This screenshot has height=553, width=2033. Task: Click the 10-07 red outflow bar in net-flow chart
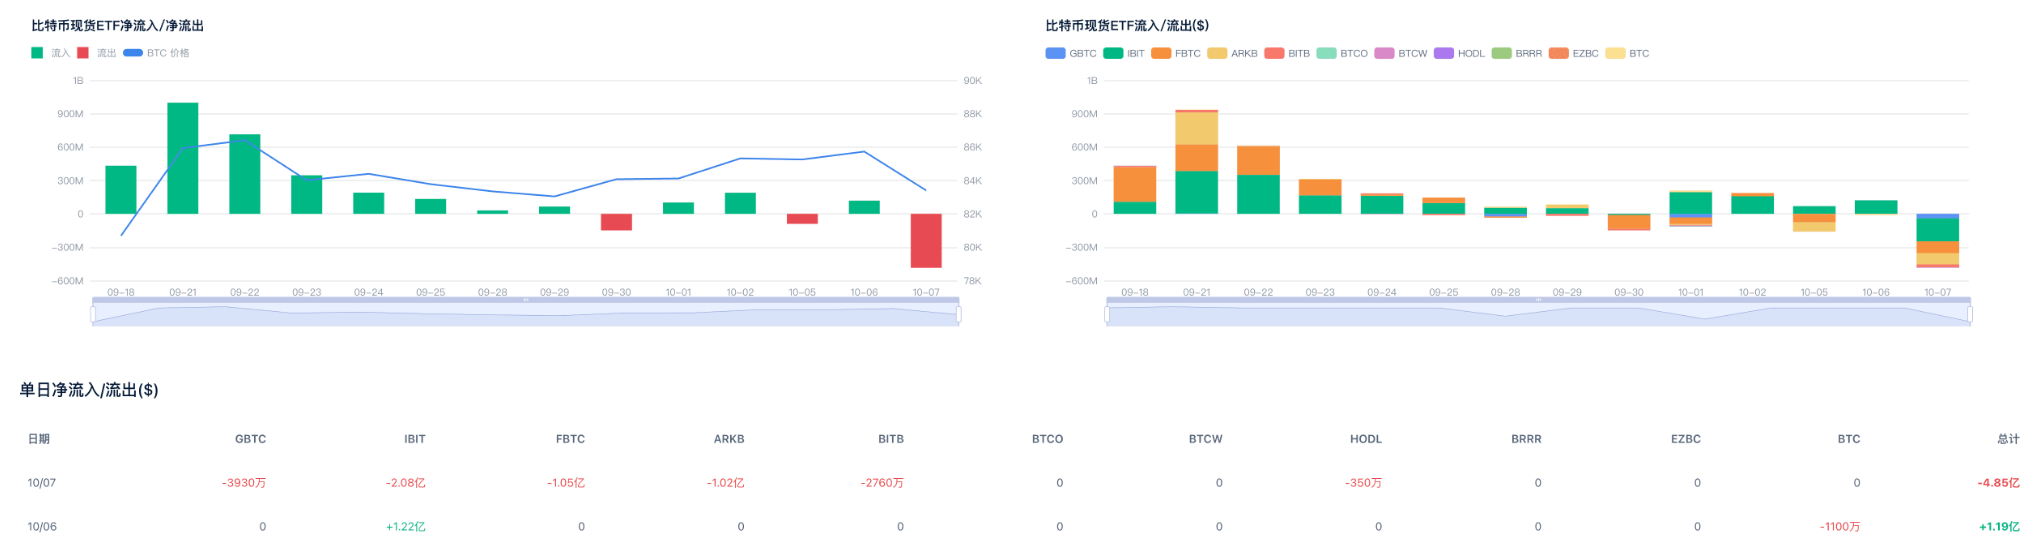point(926,241)
